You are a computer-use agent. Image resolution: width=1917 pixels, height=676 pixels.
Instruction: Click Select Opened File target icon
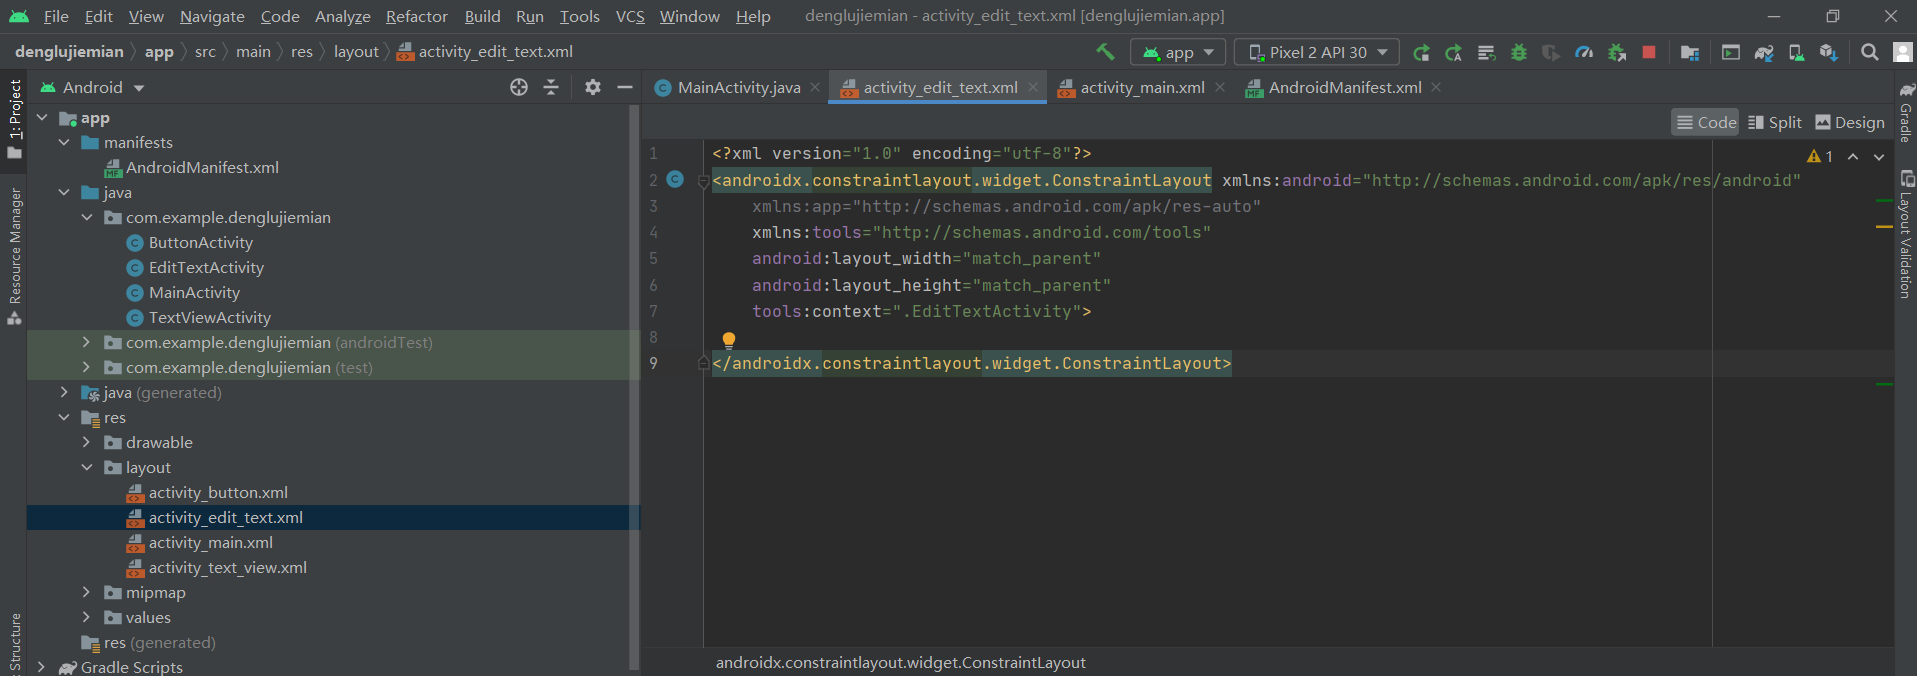pyautogui.click(x=518, y=87)
